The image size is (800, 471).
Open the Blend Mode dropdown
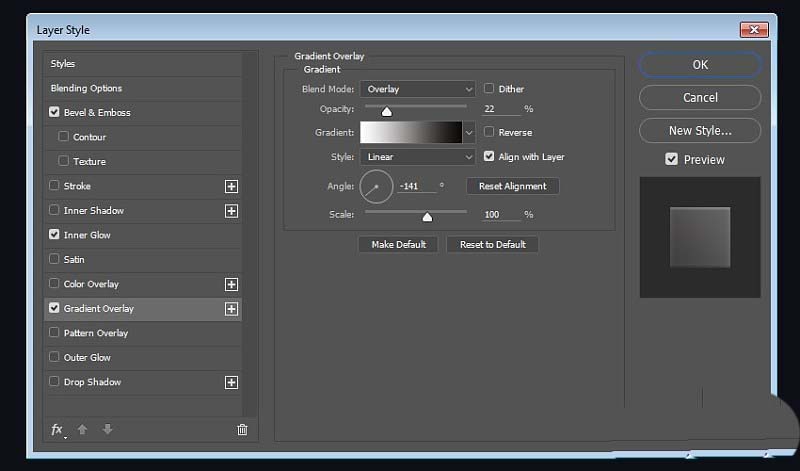coord(418,89)
